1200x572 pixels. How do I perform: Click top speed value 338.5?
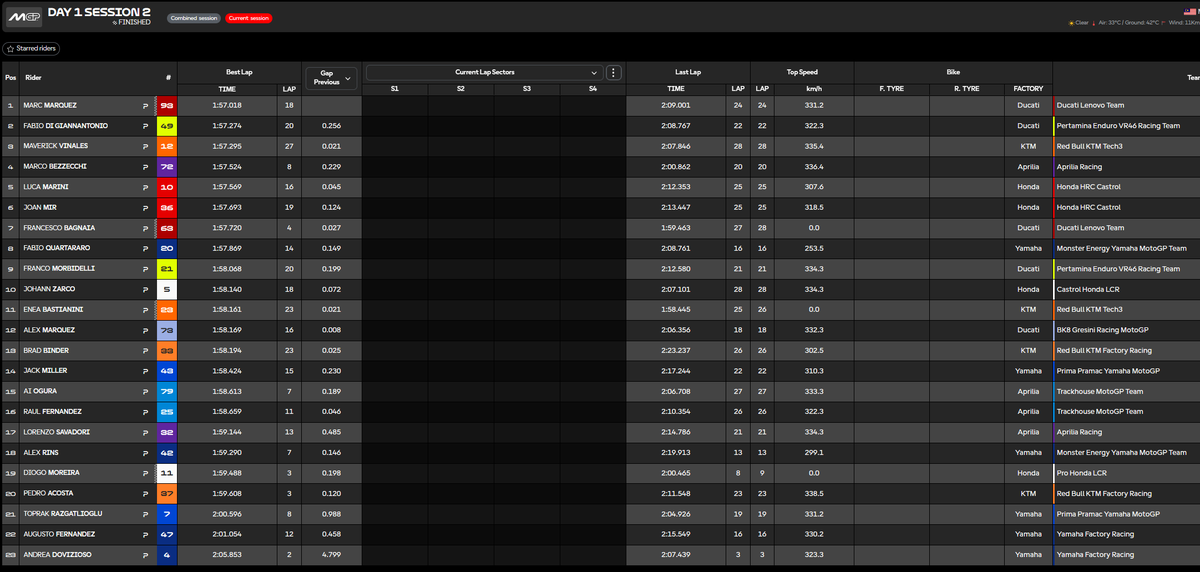(813, 494)
